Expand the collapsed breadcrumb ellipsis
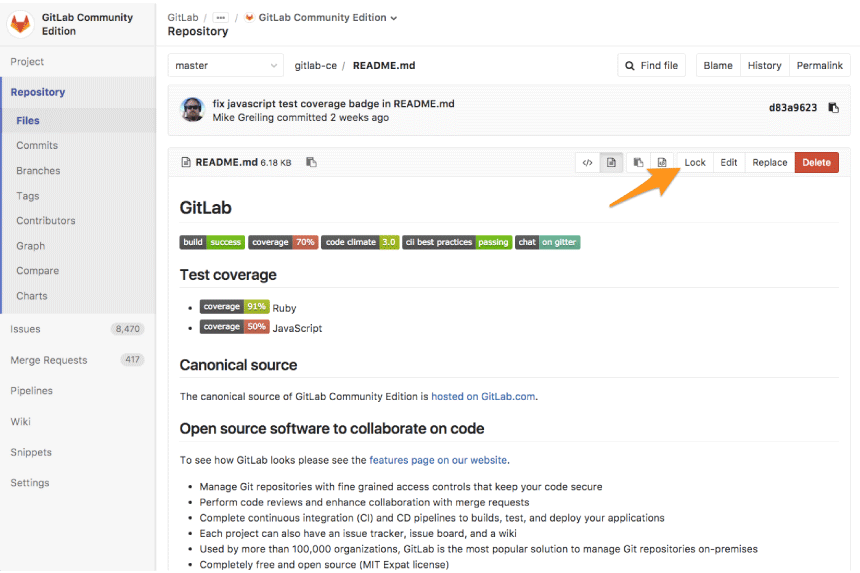Image resolution: width=860 pixels, height=573 pixels. [x=220, y=18]
